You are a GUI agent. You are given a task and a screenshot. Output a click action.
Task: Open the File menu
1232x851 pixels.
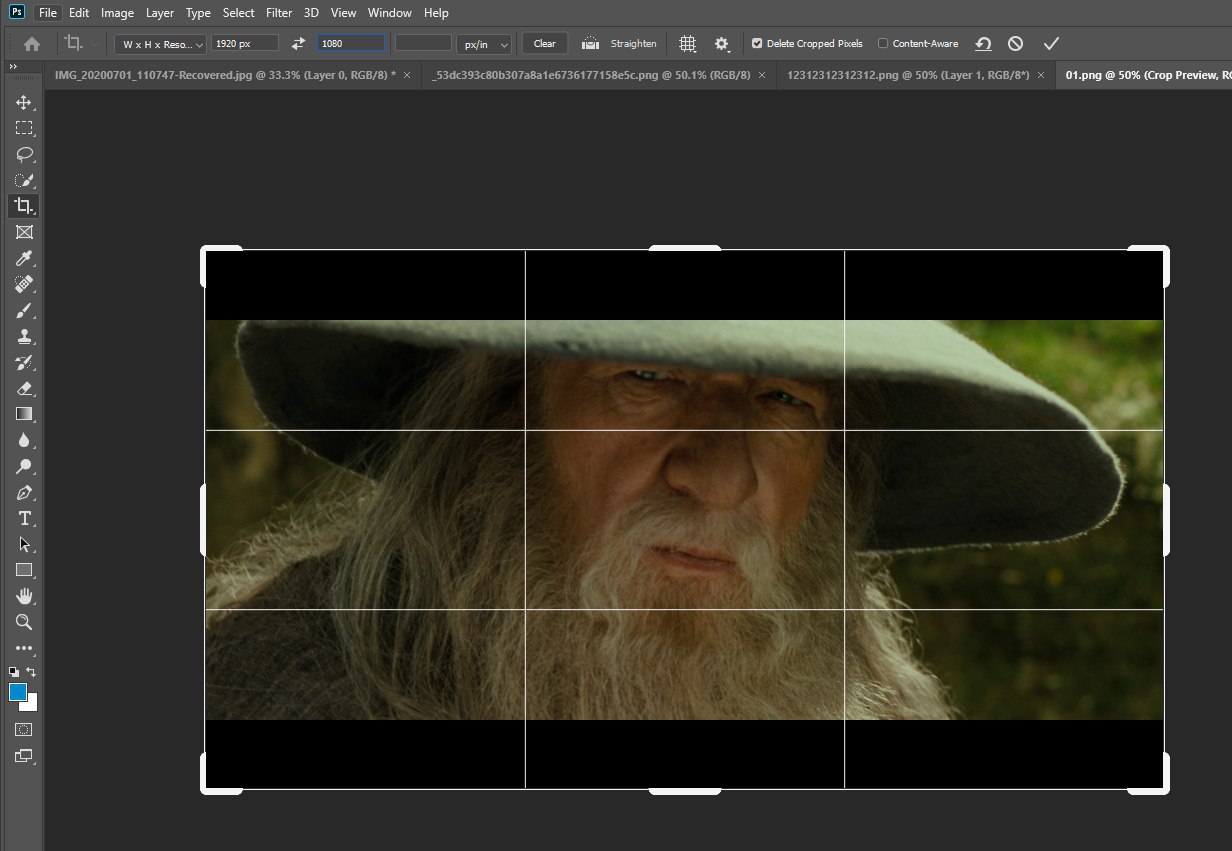pyautogui.click(x=47, y=13)
